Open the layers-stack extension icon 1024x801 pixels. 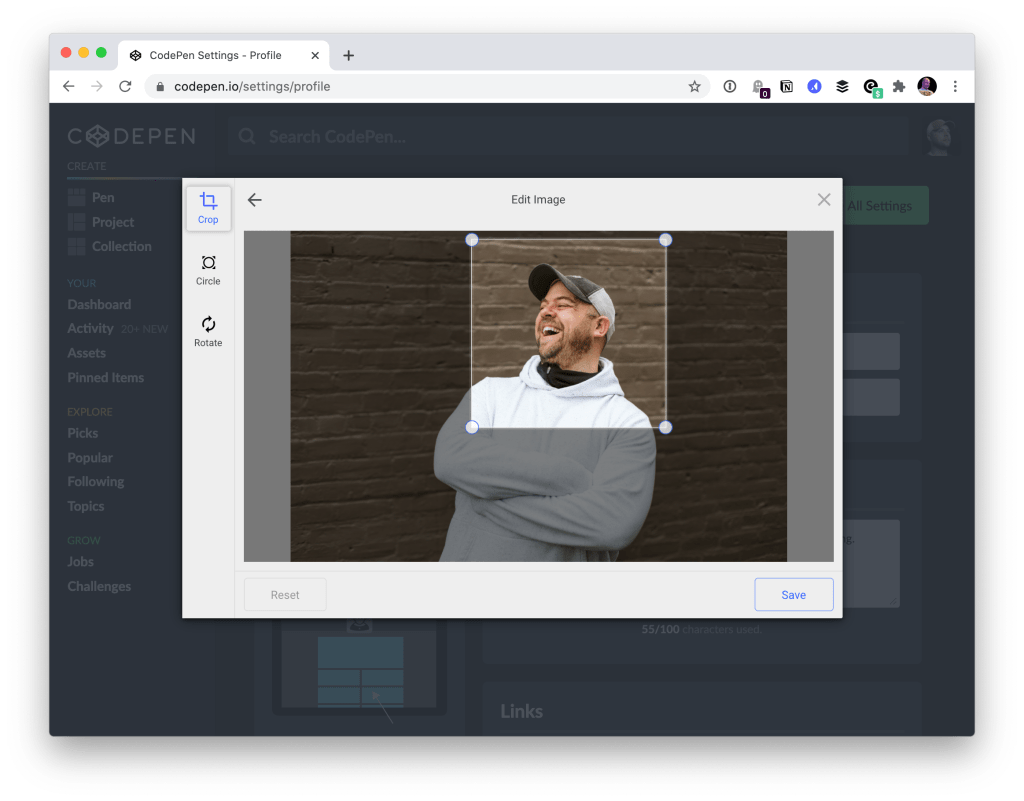(841, 87)
